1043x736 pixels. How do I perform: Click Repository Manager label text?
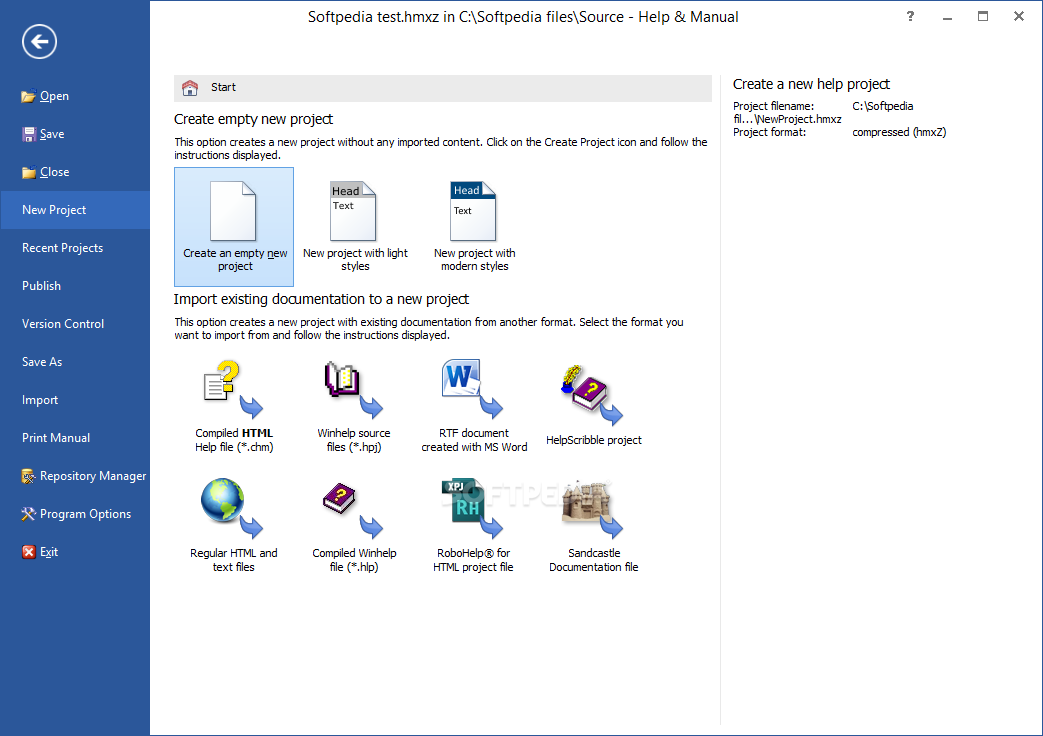[93, 476]
